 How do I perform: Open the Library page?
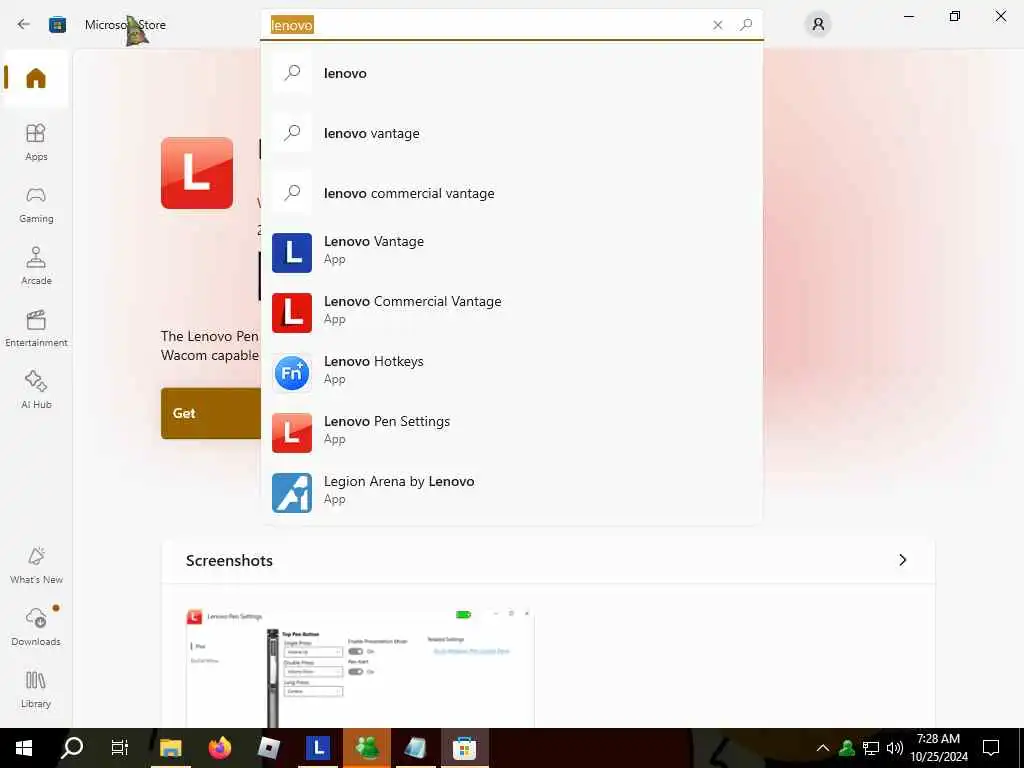[x=36, y=689]
